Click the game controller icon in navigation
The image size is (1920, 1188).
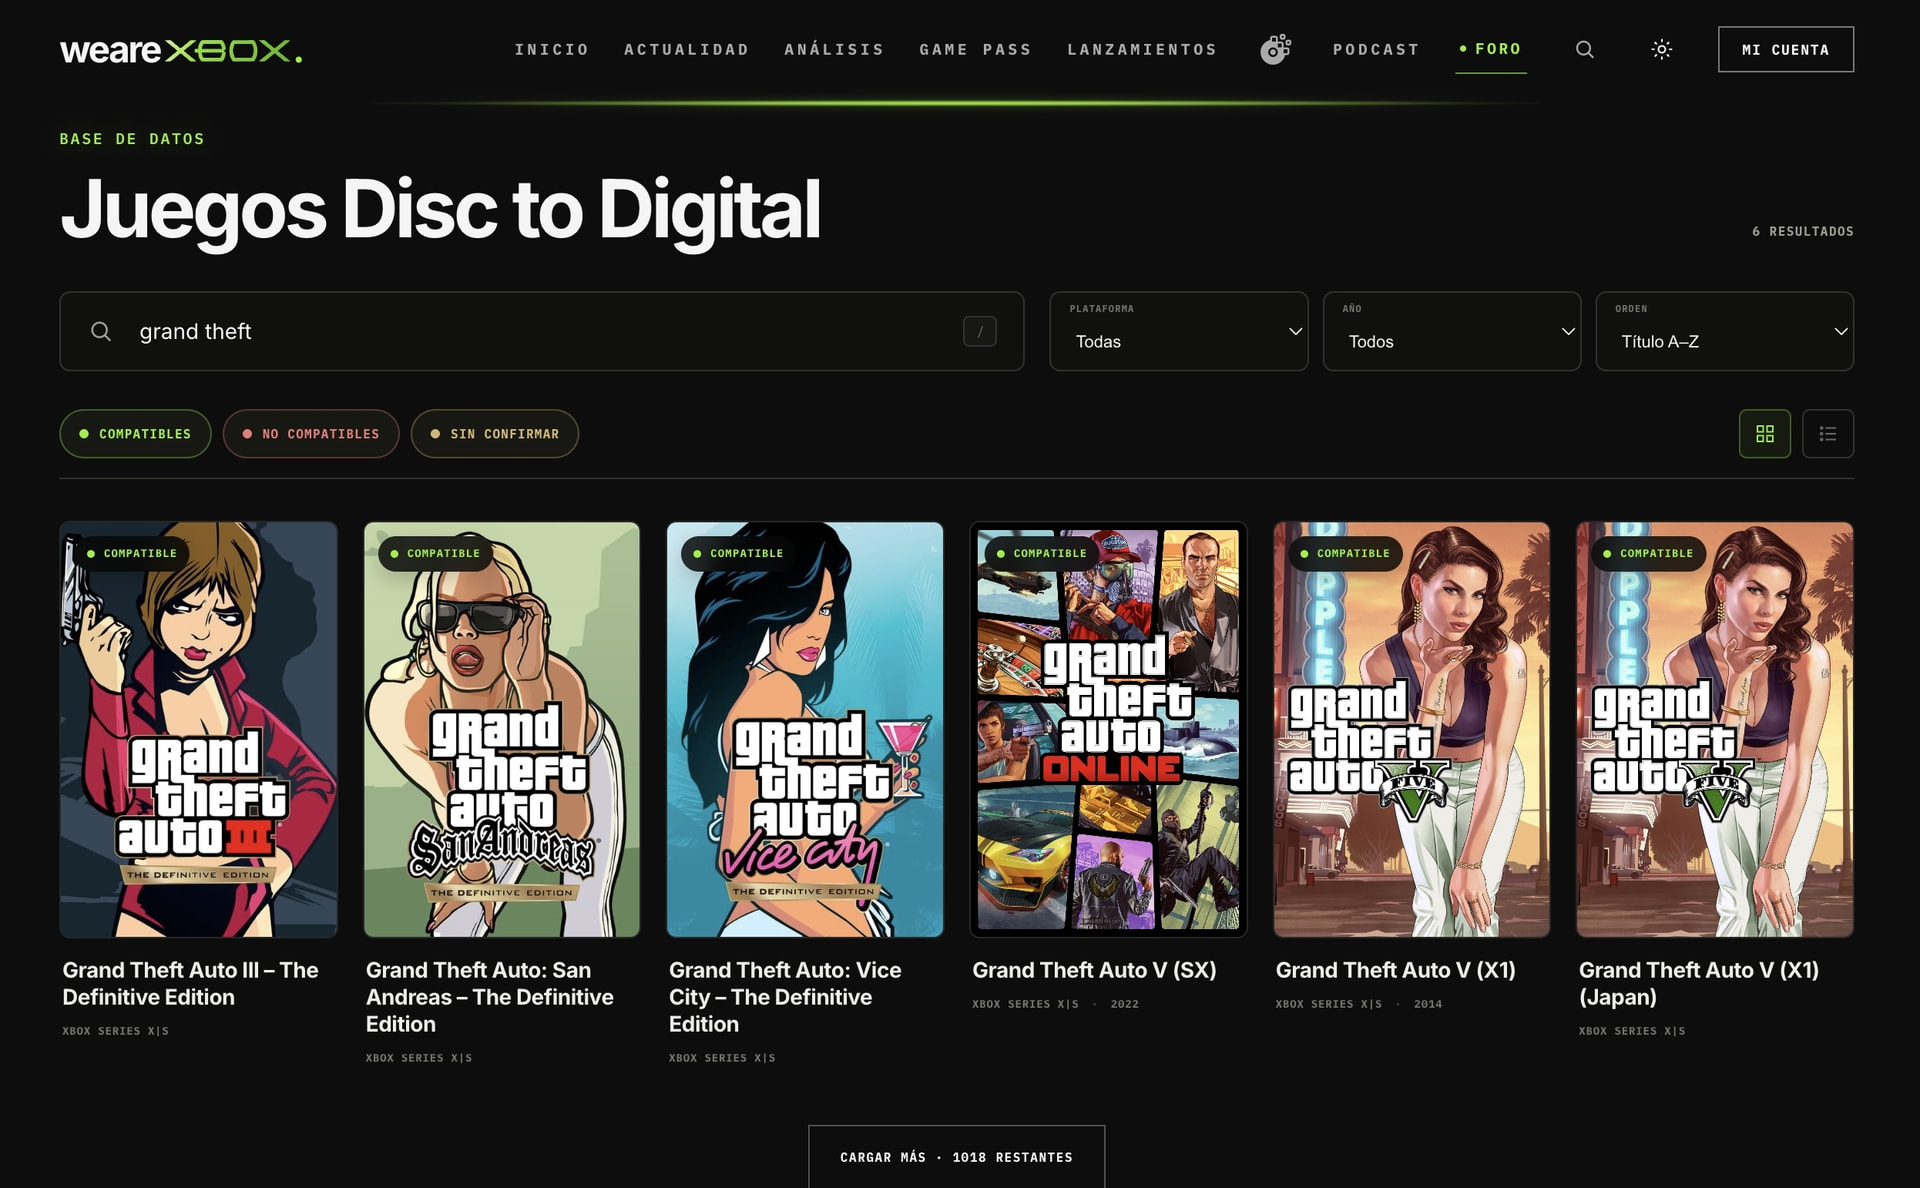1275,49
